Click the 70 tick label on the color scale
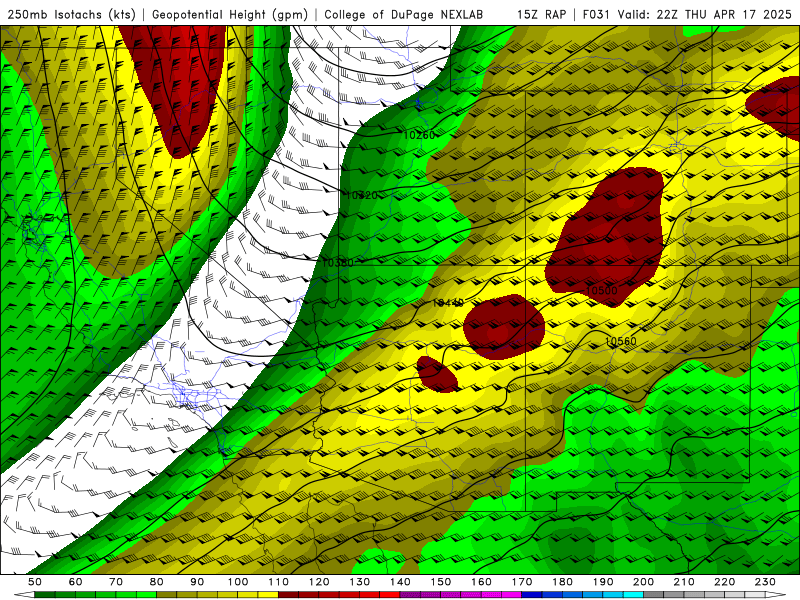Image resolution: width=800 pixels, height=600 pixels. point(116,582)
